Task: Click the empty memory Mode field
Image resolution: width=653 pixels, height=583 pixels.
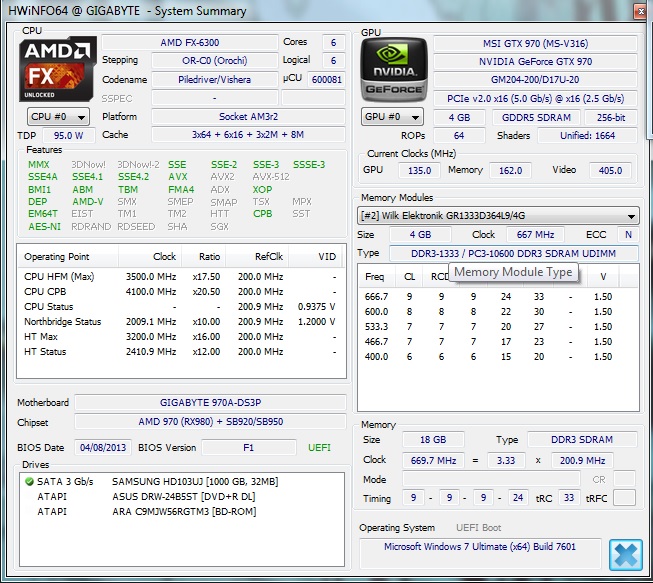Action: [x=491, y=479]
